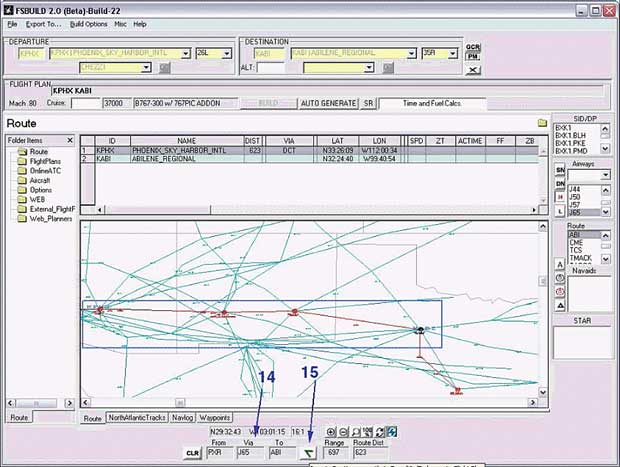The image size is (620, 467).
Task: Open the Export To... menu
Action: coord(43,24)
